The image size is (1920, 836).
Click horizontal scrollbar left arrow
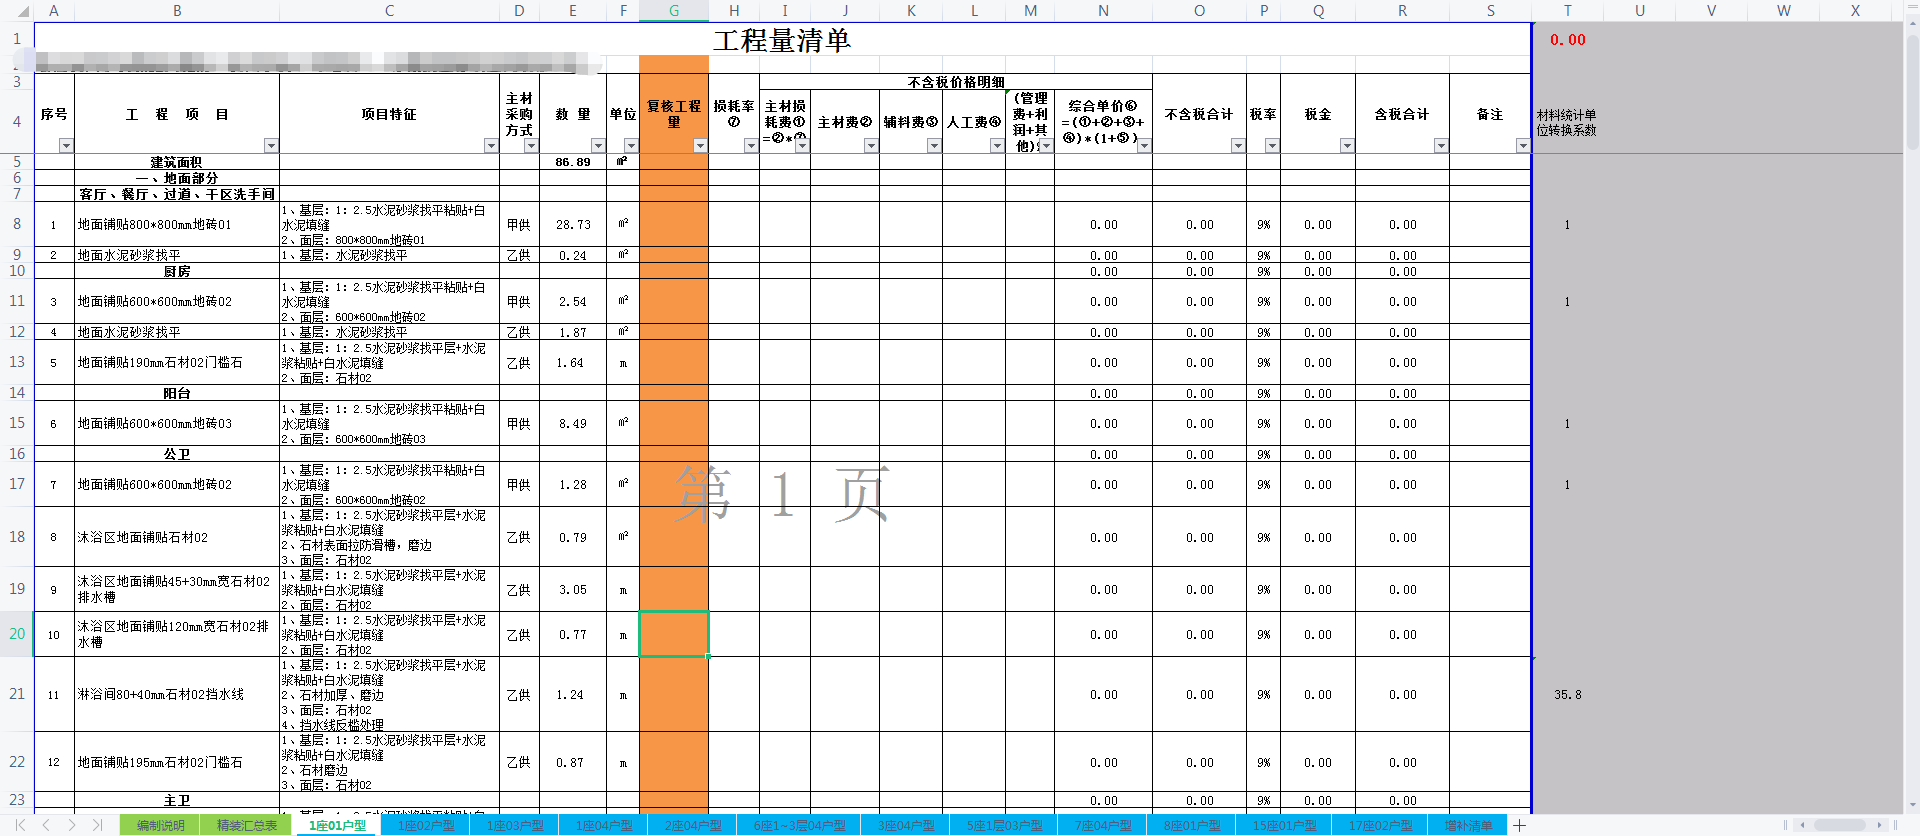1802,825
